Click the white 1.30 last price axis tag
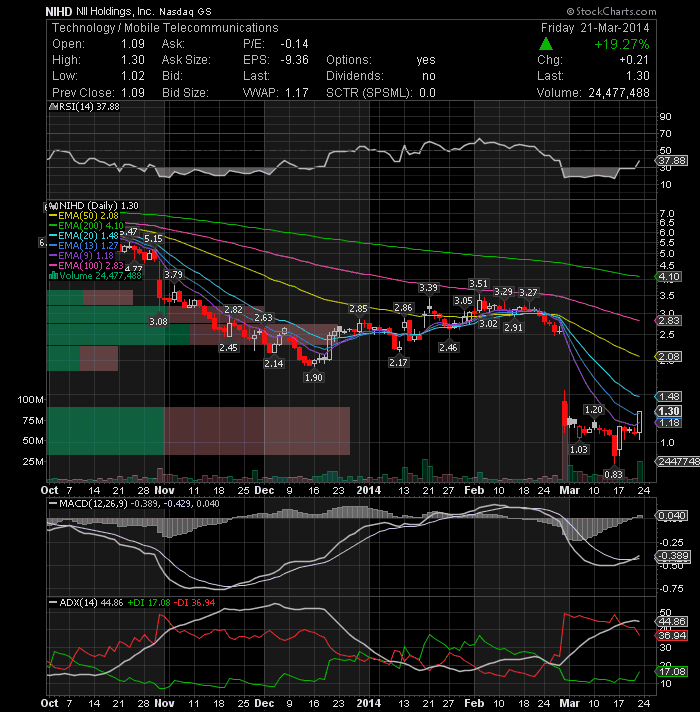This screenshot has height=712, width=700. (x=669, y=411)
